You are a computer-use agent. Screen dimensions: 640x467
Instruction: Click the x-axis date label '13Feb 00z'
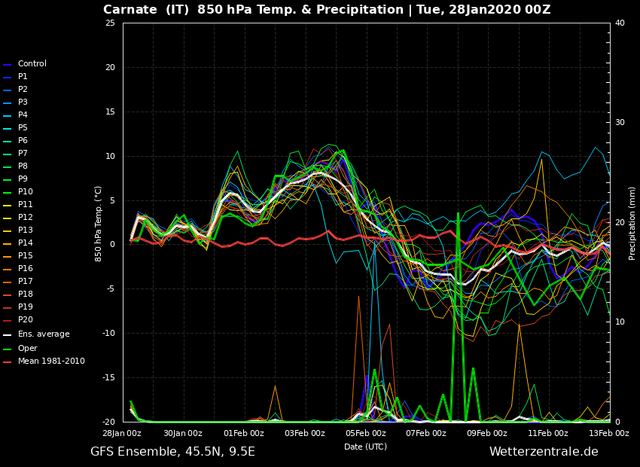(x=609, y=433)
